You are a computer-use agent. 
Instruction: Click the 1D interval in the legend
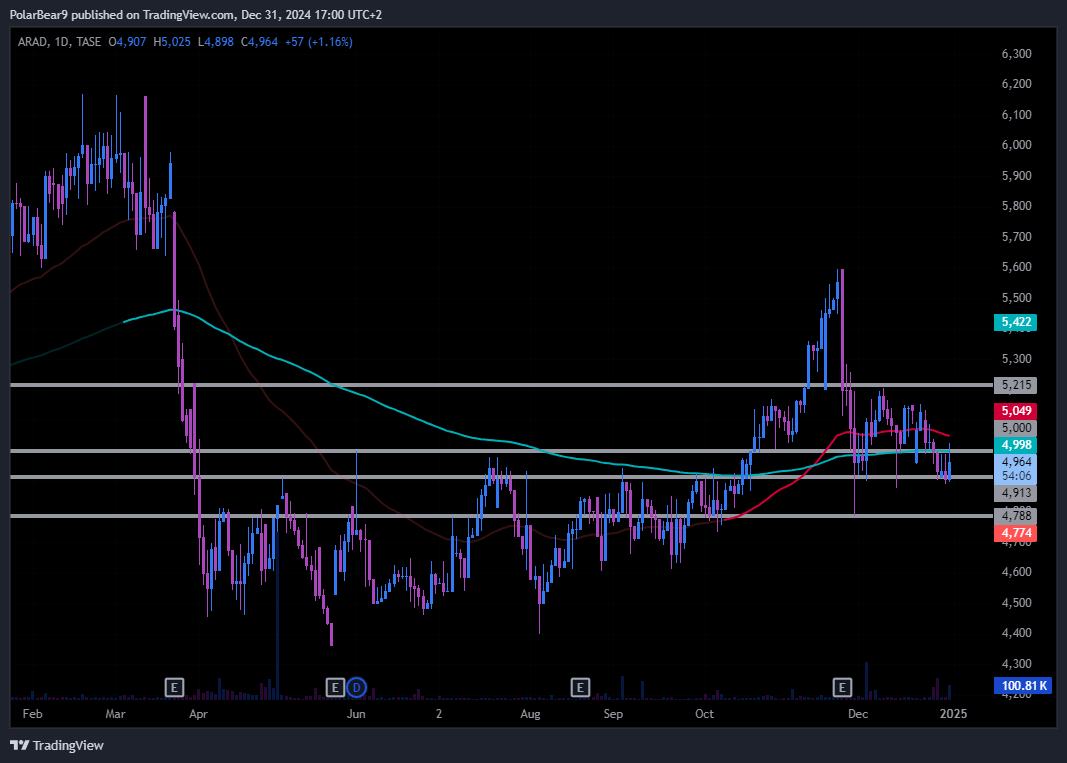coord(62,42)
